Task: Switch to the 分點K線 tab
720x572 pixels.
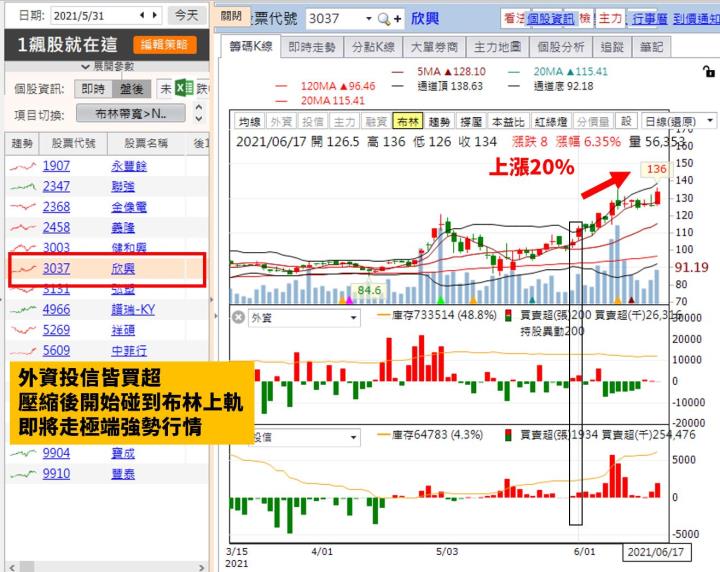Action: click(373, 47)
